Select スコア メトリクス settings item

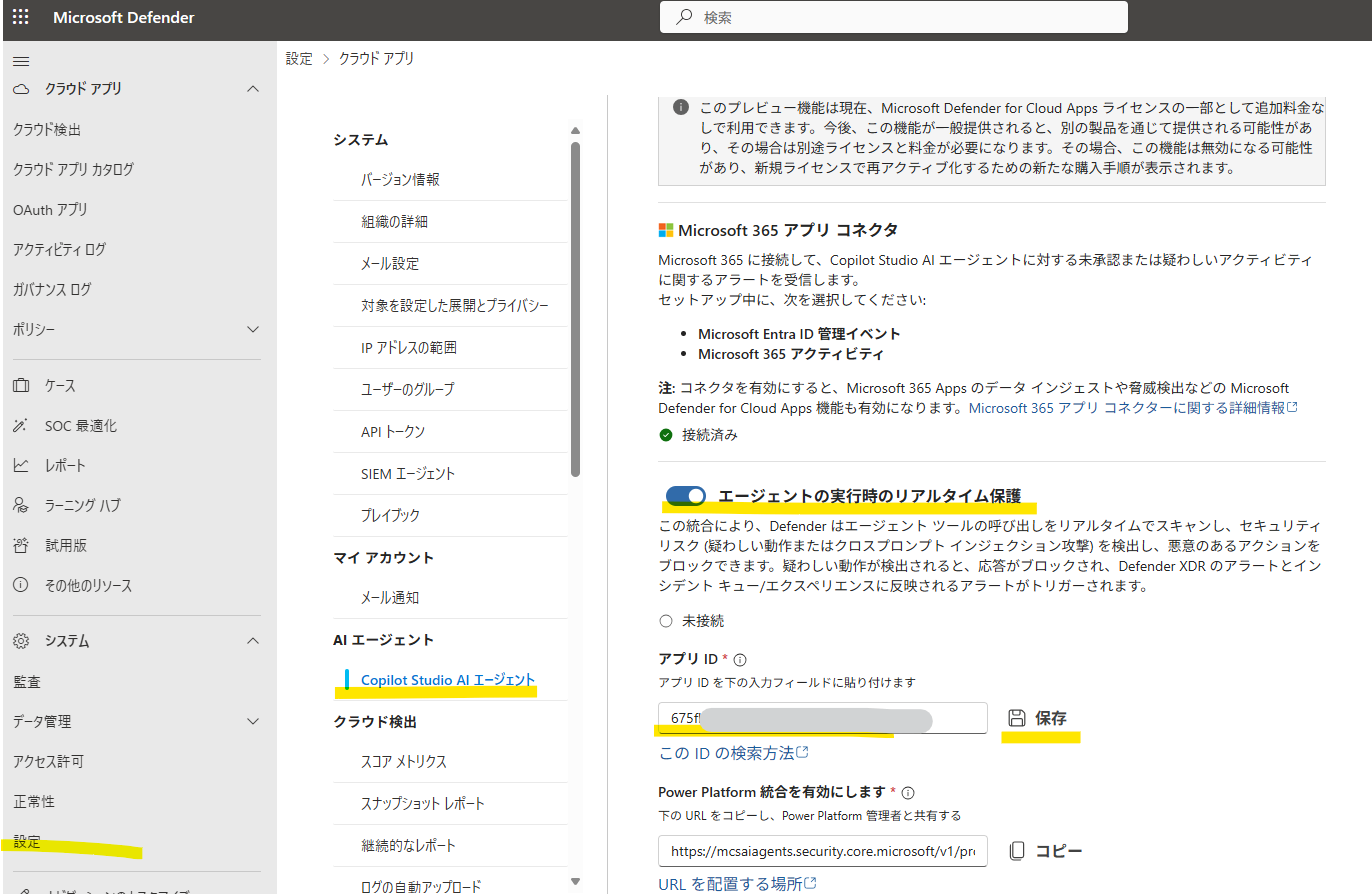click(x=404, y=762)
